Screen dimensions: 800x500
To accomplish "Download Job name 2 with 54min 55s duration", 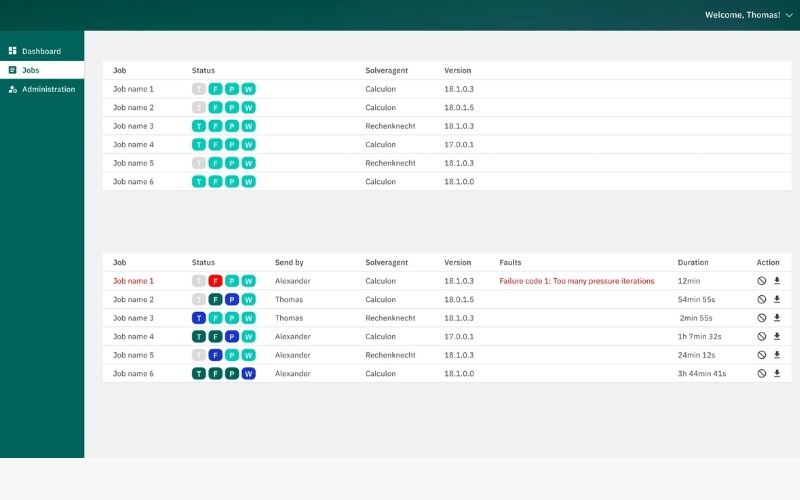I will [x=777, y=299].
